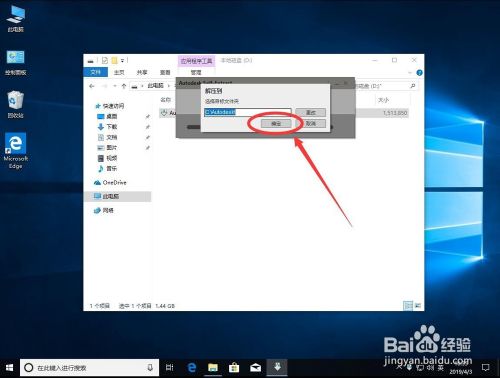The width and height of the screenshot is (500, 378).
Task: Open Edge from the taskbar
Action: coord(192,368)
